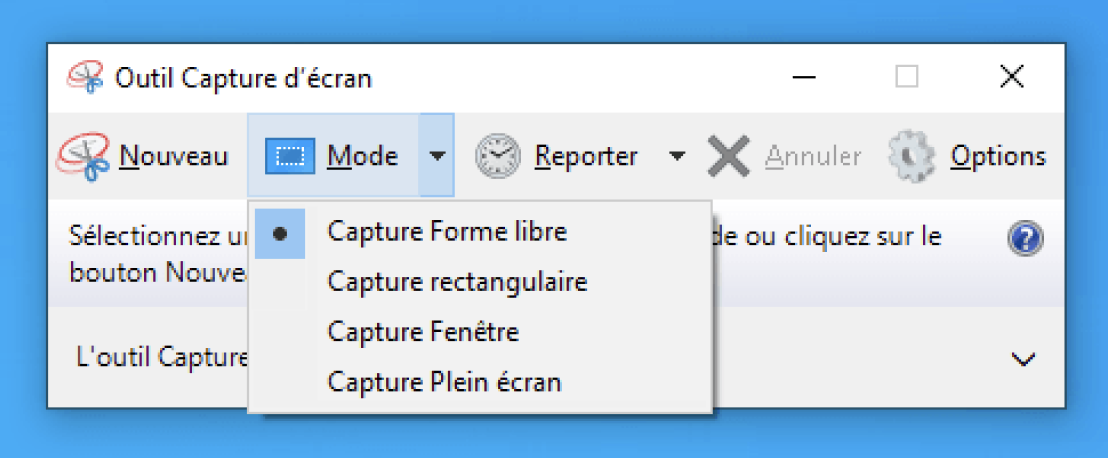Image resolution: width=1108 pixels, height=458 pixels.
Task: Click the rectangular Mode icon
Action: (290, 155)
